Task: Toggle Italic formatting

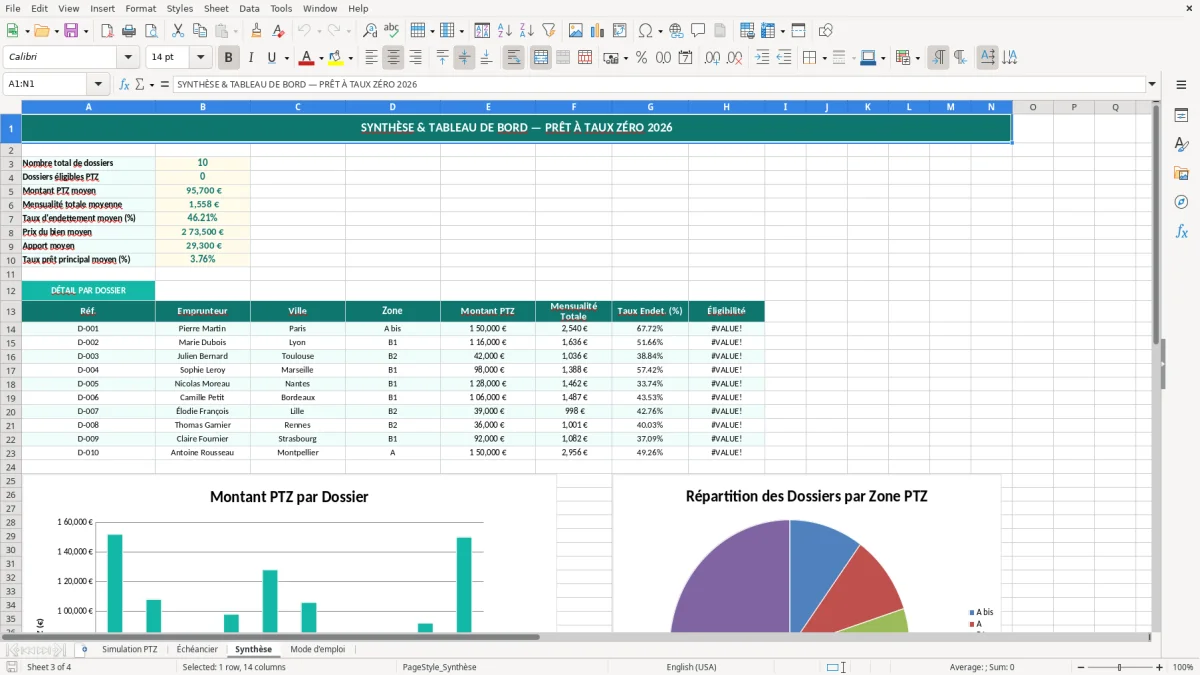Action: coord(250,58)
